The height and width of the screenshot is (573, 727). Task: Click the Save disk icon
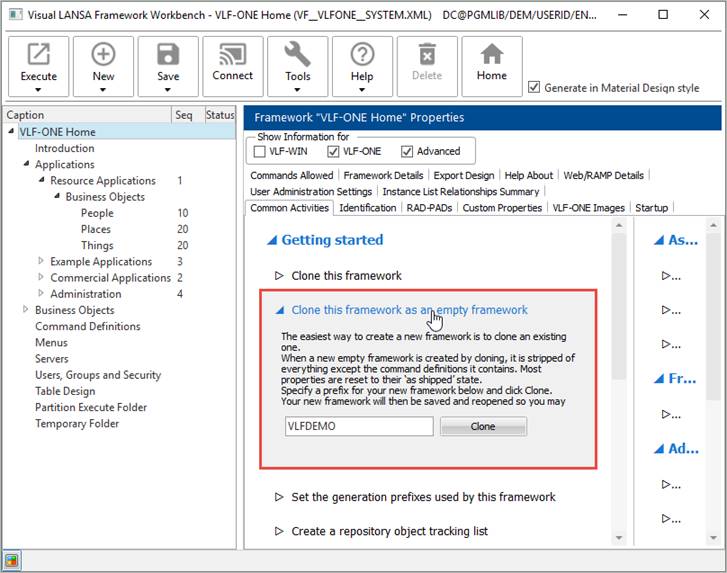pyautogui.click(x=168, y=55)
